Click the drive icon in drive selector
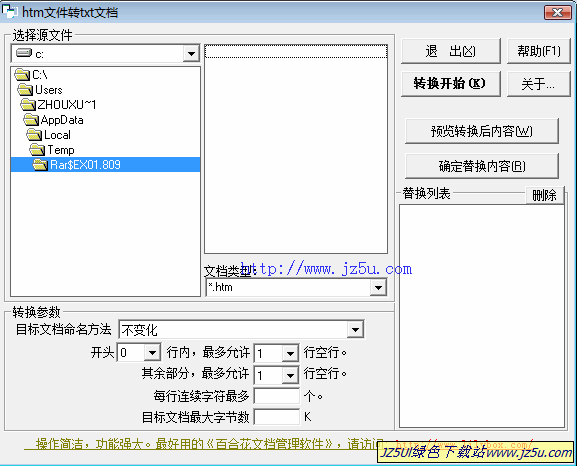This screenshot has height=466, width=577. tap(24, 53)
